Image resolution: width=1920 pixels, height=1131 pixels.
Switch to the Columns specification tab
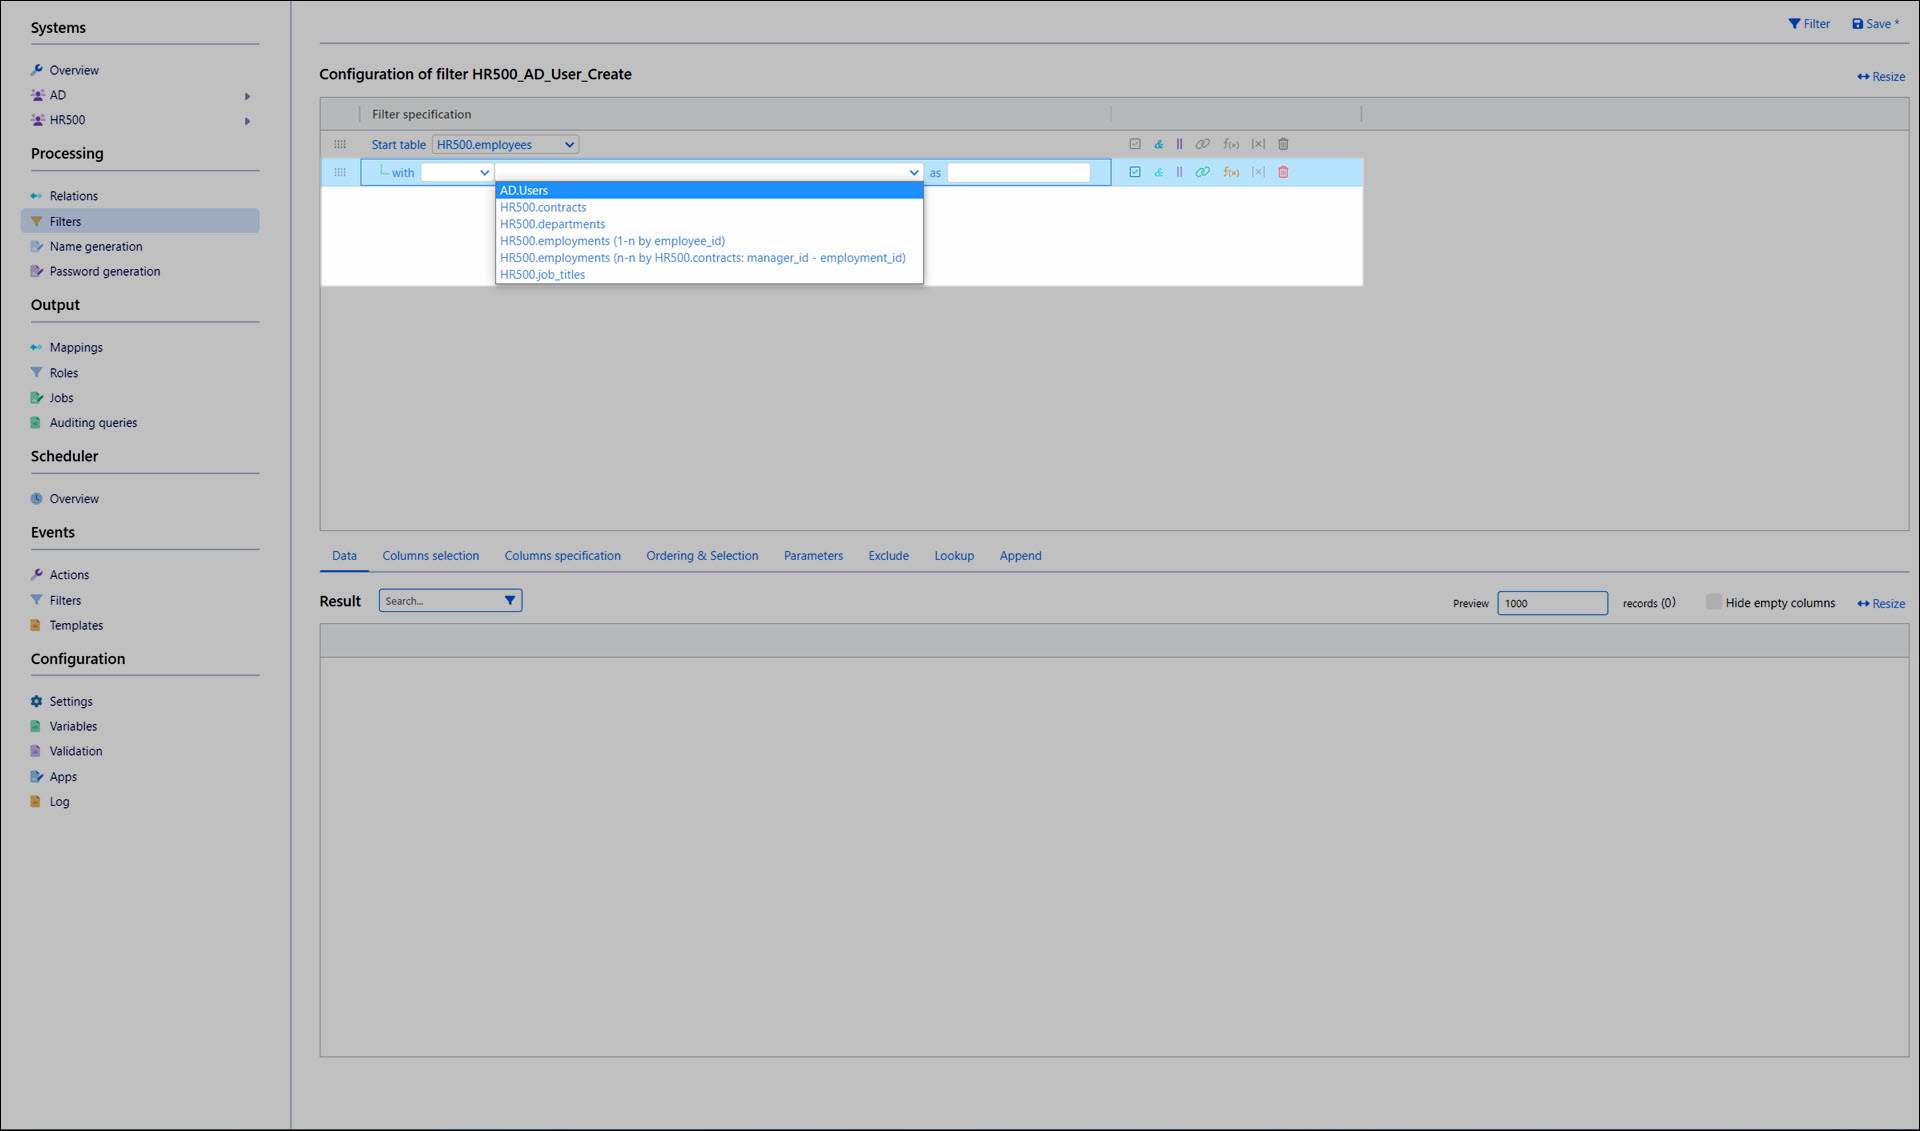click(562, 556)
